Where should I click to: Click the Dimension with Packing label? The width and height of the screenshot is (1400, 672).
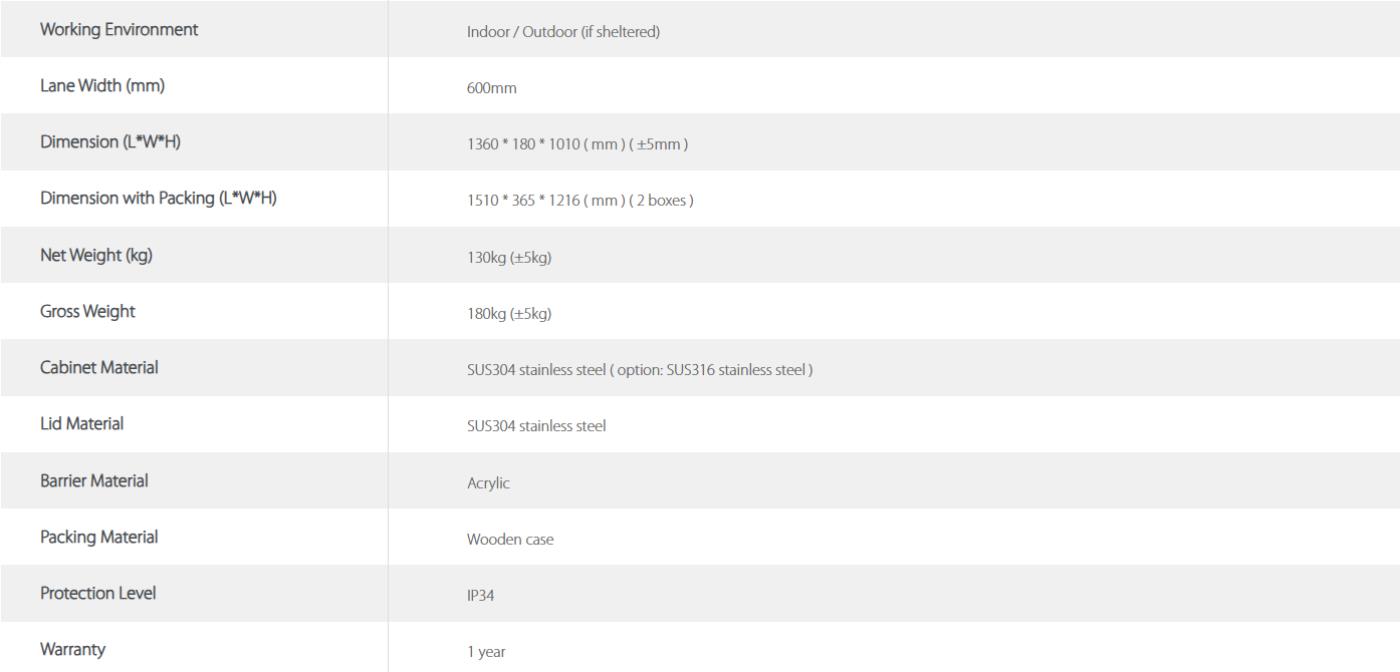[158, 198]
